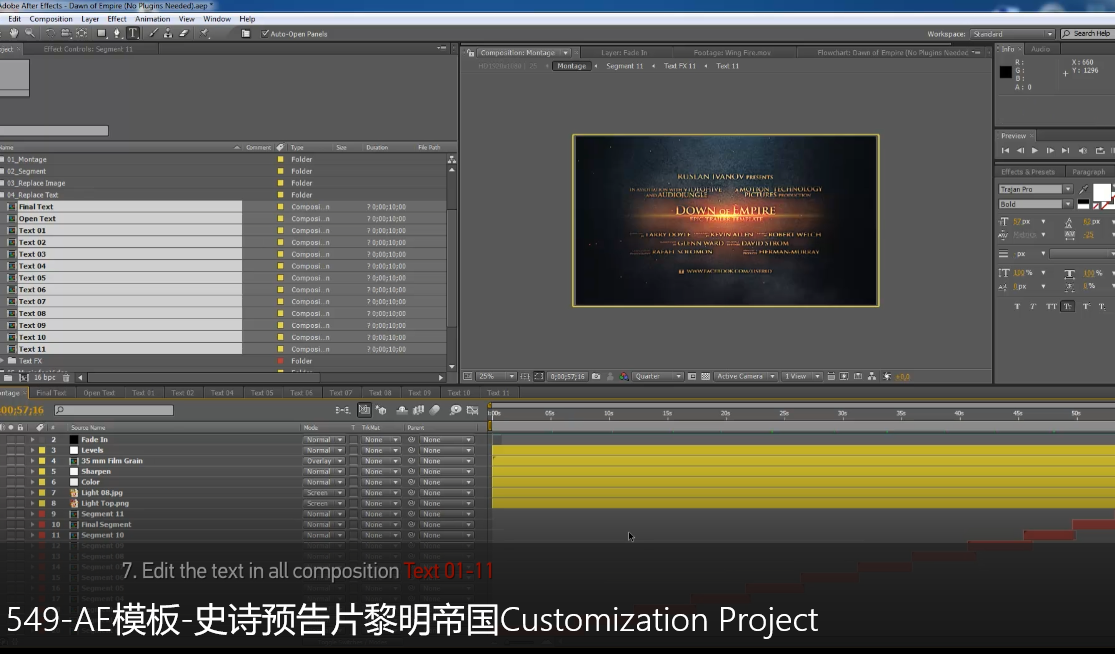Toggle preserve transparency box for Color layer
This screenshot has height=654, width=1115.
tap(353, 482)
